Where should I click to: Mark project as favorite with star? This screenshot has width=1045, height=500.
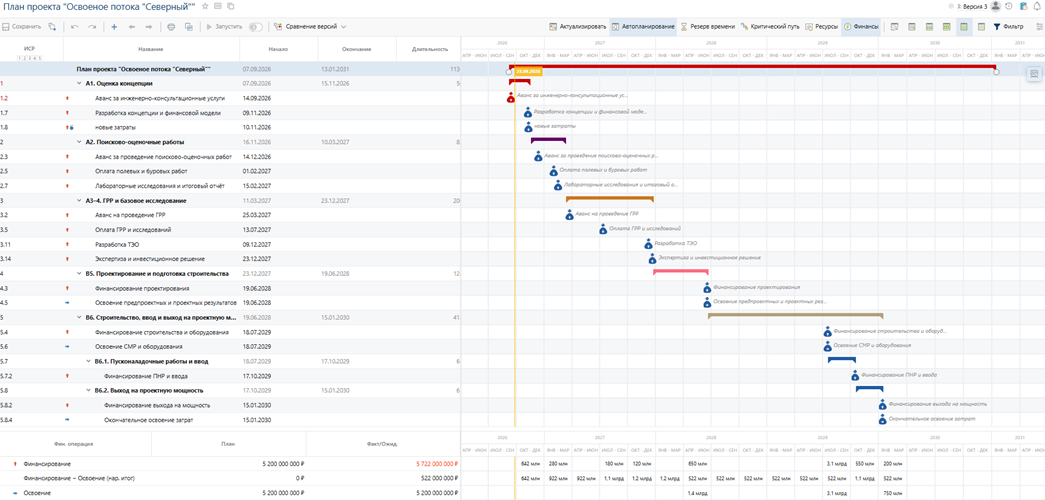click(205, 6)
